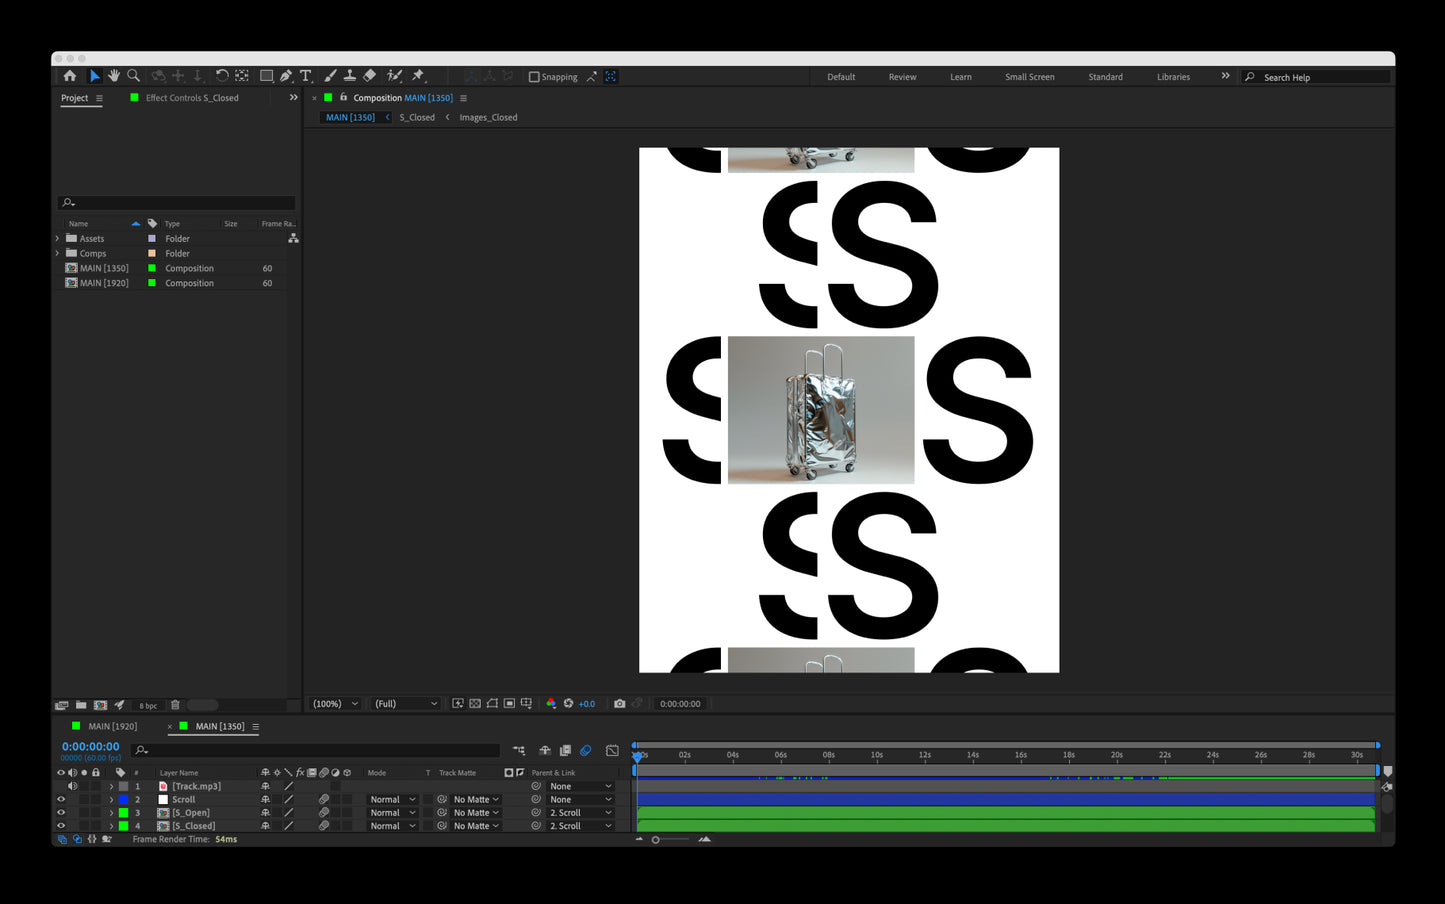The width and height of the screenshot is (1445, 904).
Task: Open grid and guide options in viewer
Action: click(526, 704)
